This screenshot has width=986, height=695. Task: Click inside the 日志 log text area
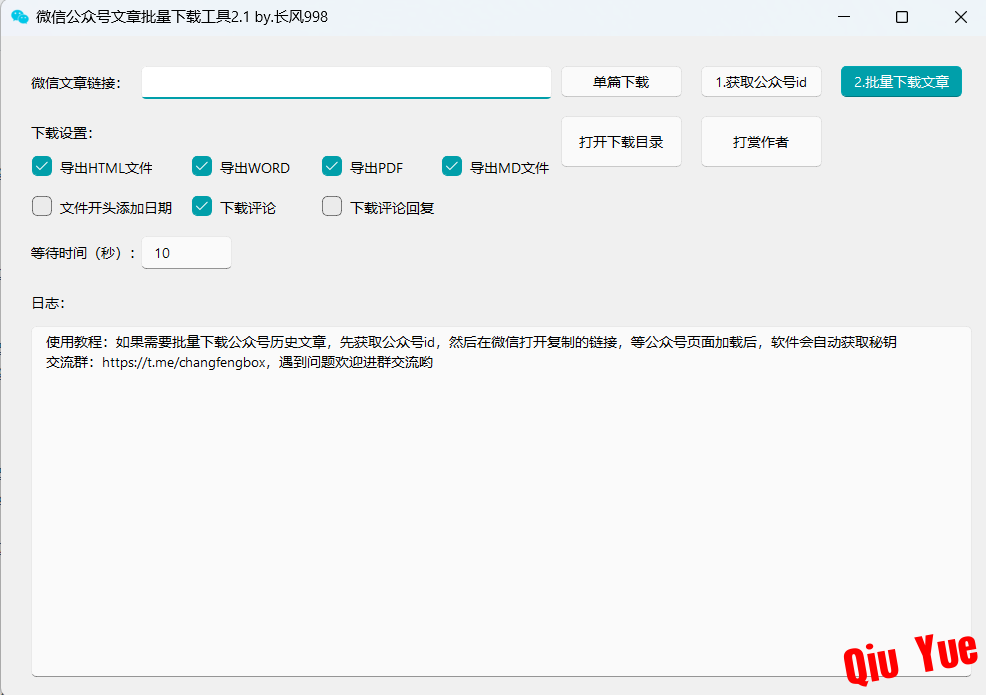501,501
